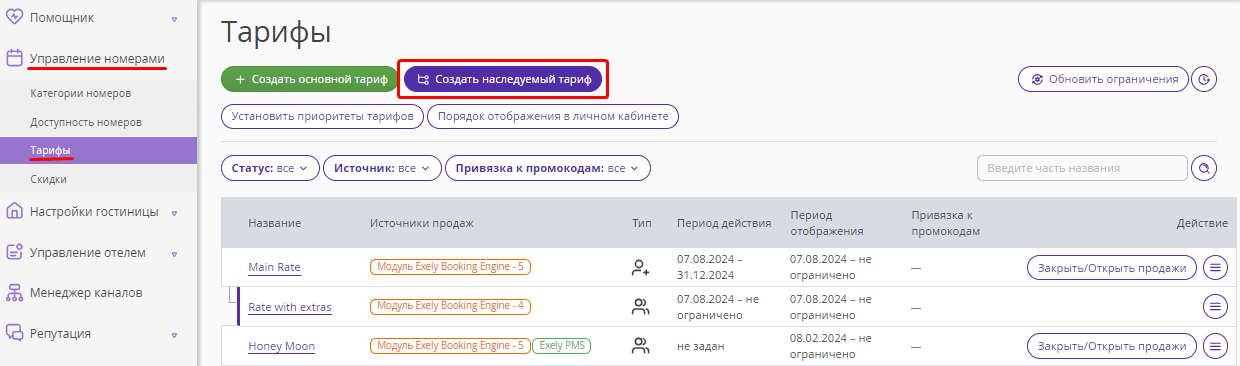Click the Менеджер каналов network icon
1240x366 pixels.
tap(15, 293)
